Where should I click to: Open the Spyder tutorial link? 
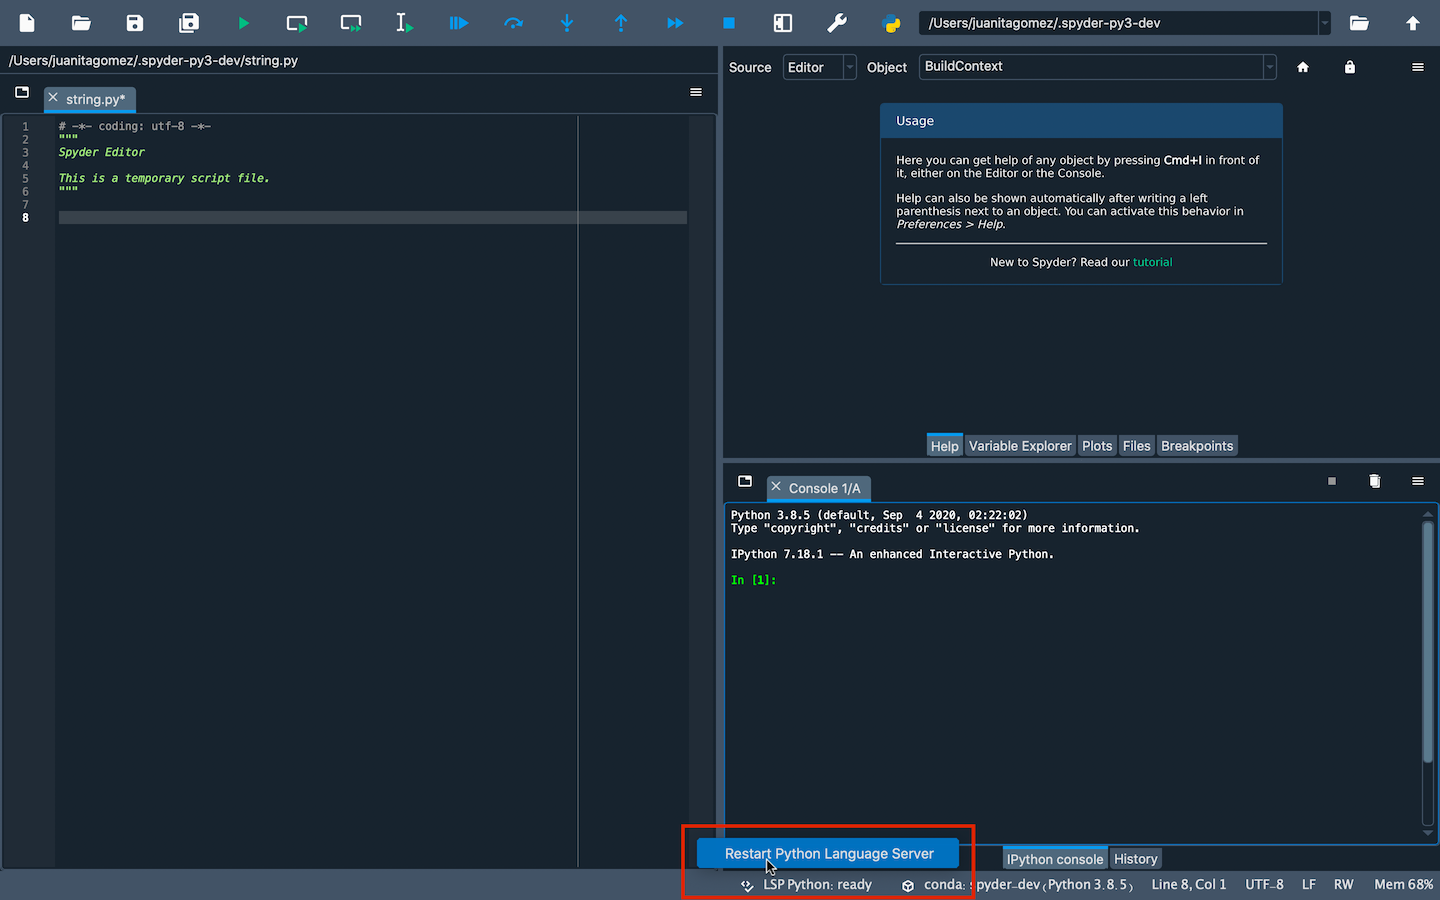1152,261
